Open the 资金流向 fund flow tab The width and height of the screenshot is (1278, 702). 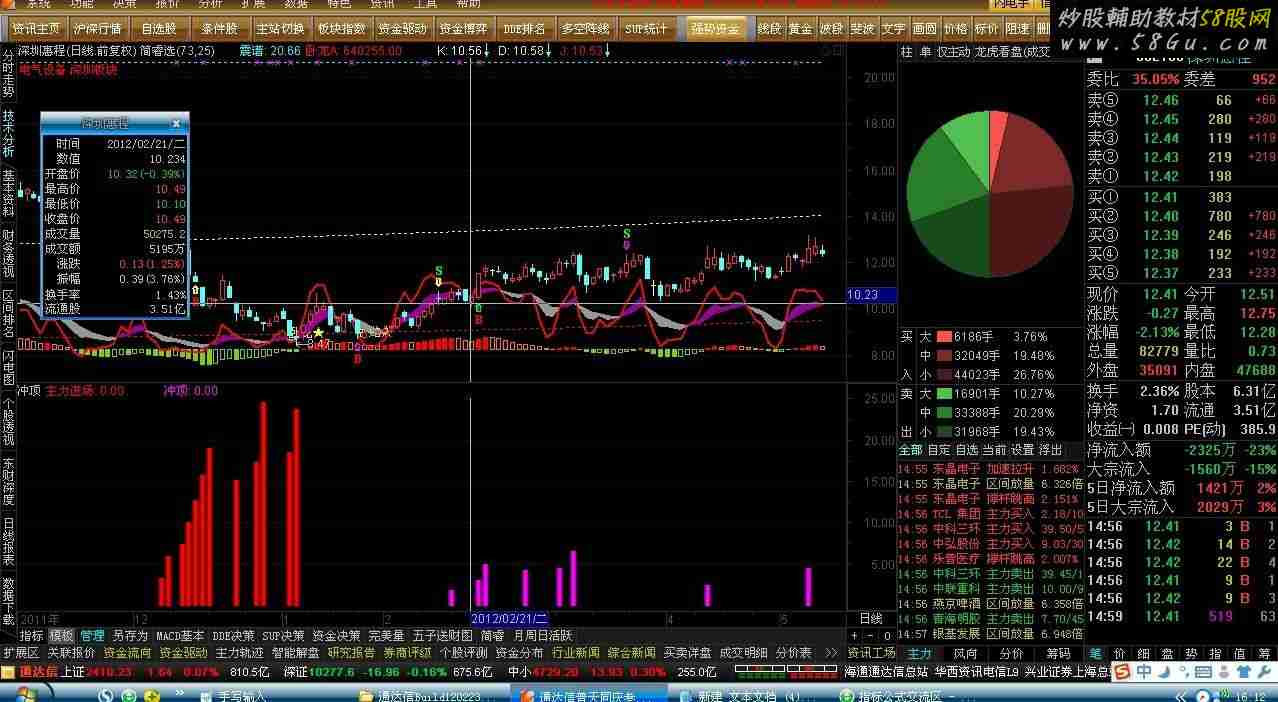[127, 653]
